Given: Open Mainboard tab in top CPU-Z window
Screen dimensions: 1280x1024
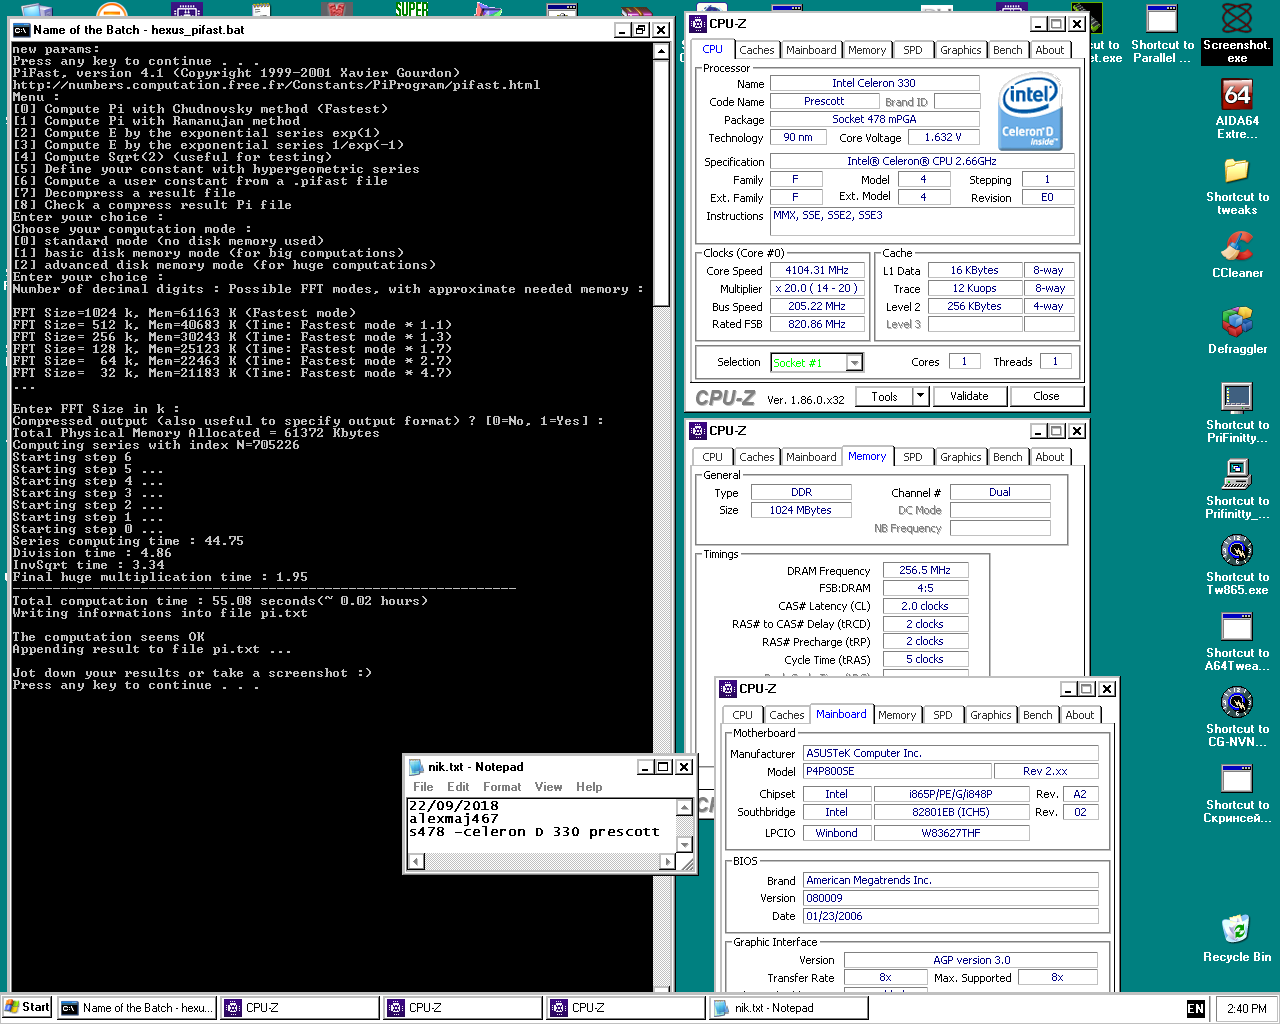Looking at the screenshot, I should (811, 50).
